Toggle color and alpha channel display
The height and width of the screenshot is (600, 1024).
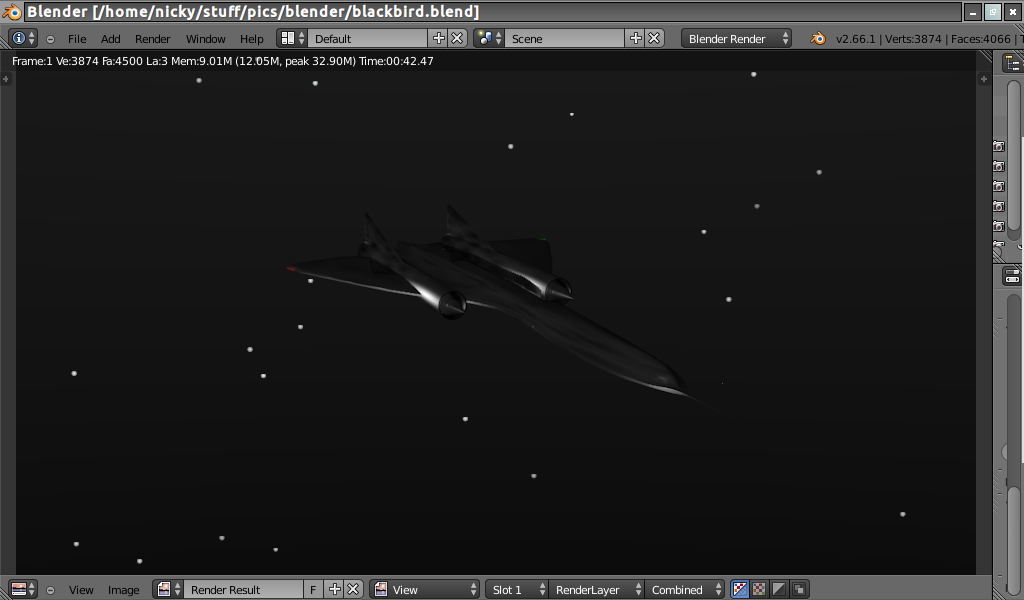[740, 590]
